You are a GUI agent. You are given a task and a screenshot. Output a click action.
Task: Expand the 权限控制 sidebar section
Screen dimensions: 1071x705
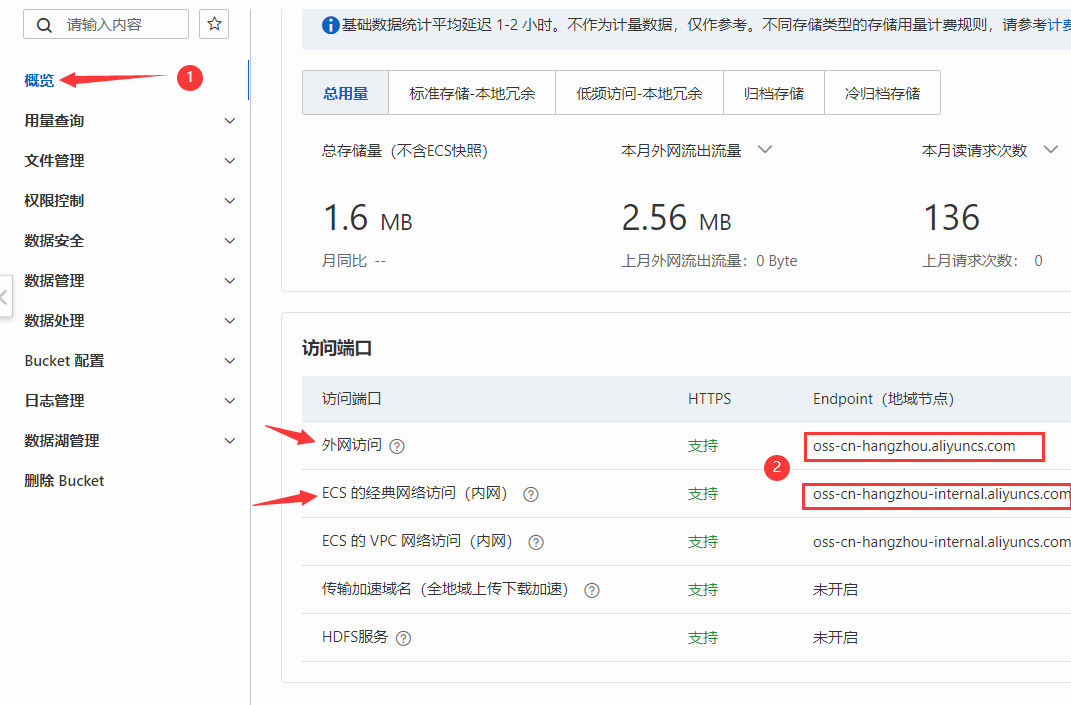point(229,201)
